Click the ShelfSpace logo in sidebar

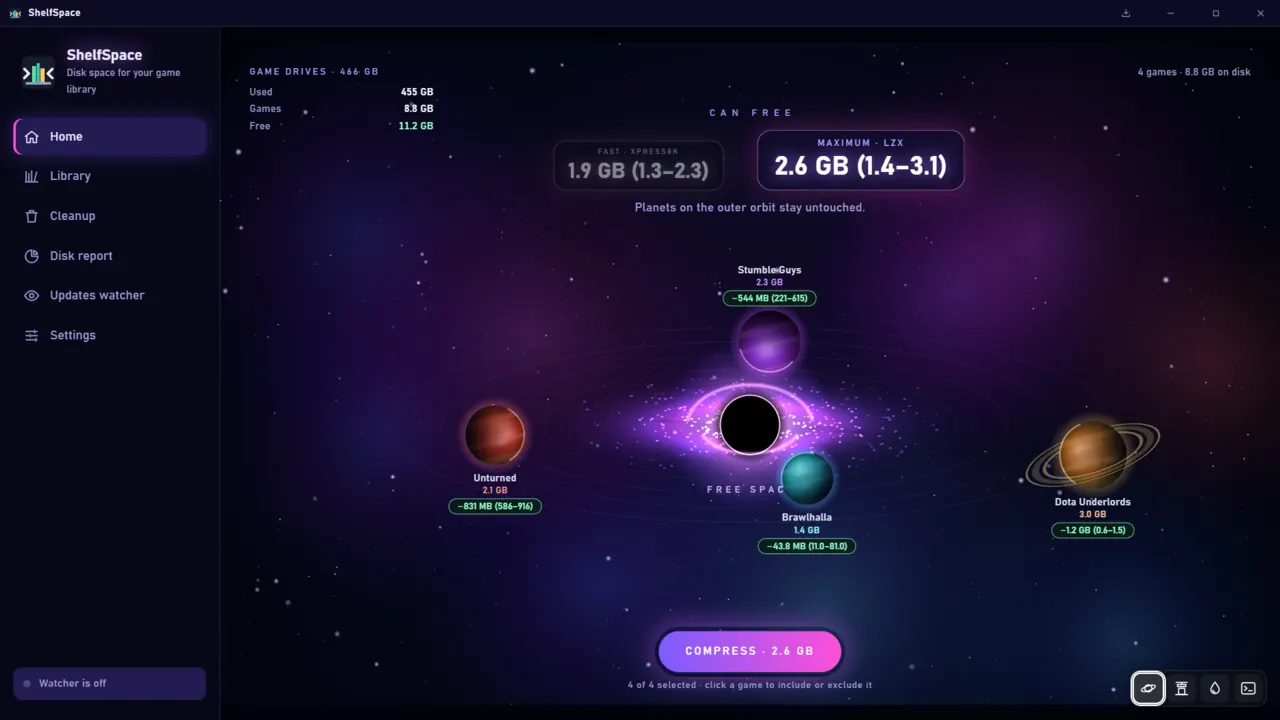pyautogui.click(x=38, y=72)
